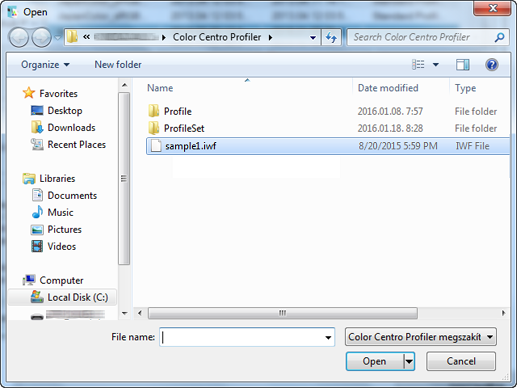Screen dimensions: 517x388
Task: Open Recent Places in the navigation pane
Action: pyautogui.click(x=77, y=144)
